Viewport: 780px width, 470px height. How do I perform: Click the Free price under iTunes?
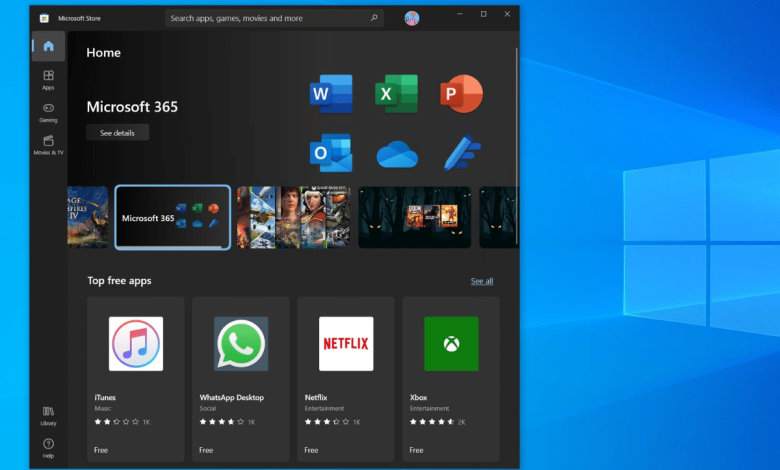point(101,450)
